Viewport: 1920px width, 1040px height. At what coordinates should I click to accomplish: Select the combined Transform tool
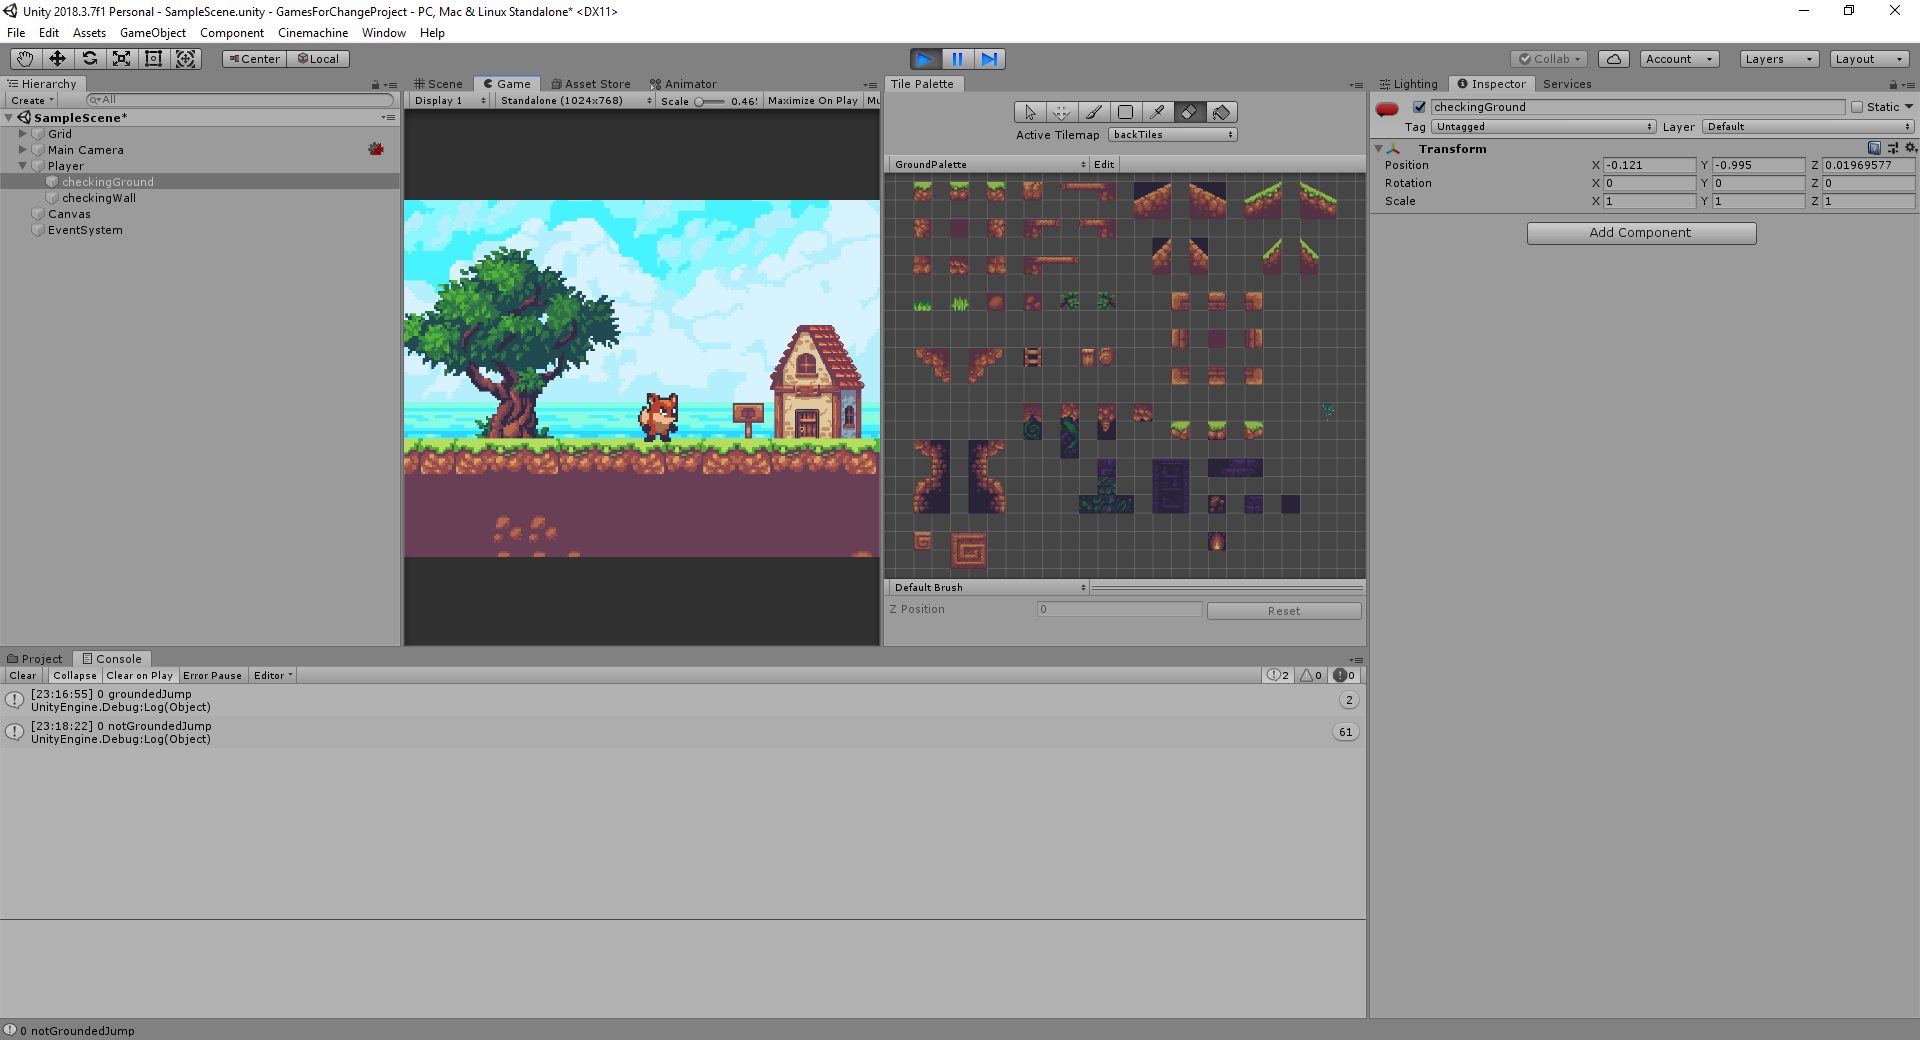coord(186,59)
